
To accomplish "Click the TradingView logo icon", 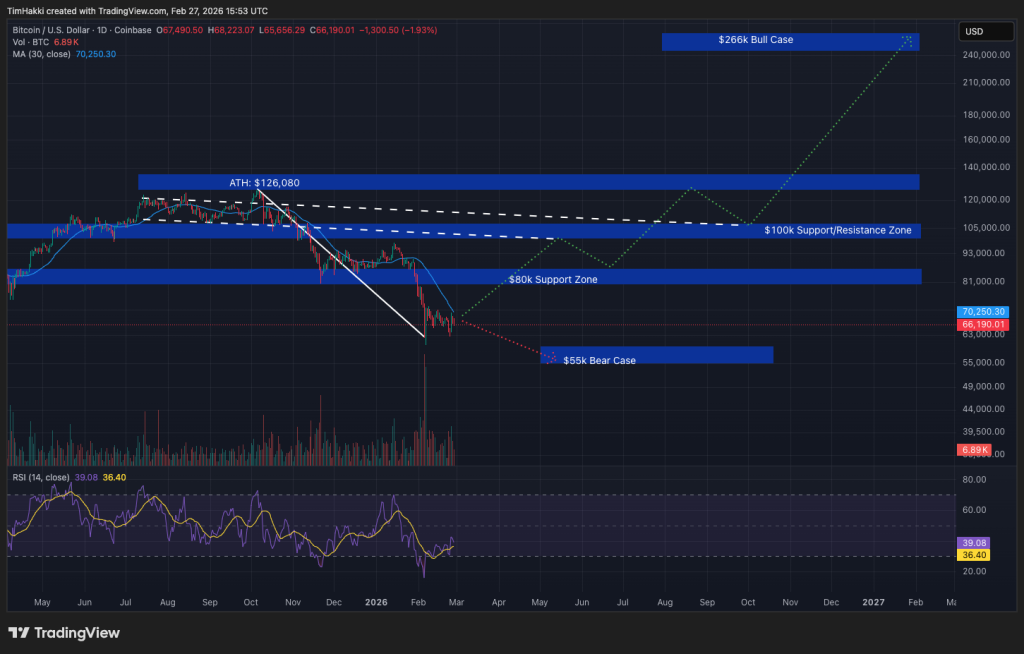I will [x=19, y=633].
